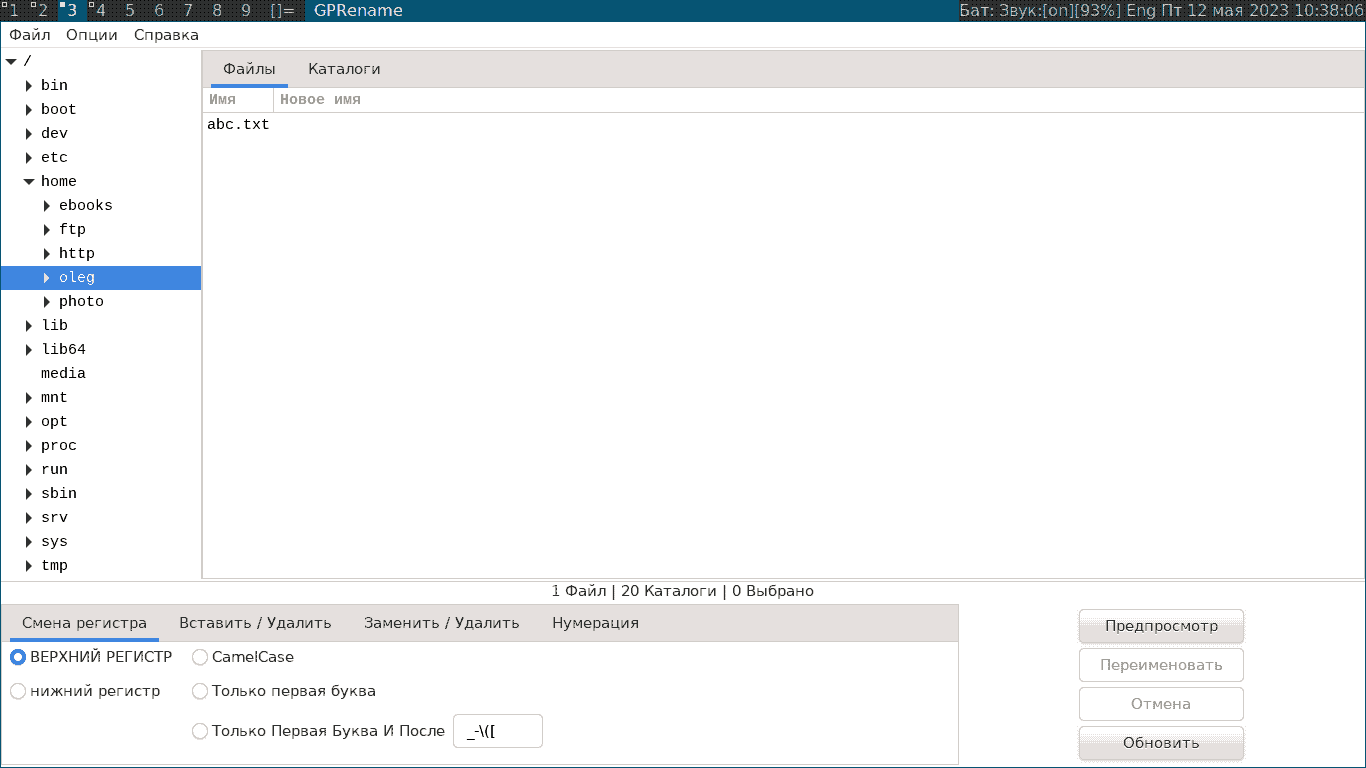Click the separator characters input field
This screenshot has height=768, width=1366.
click(498, 731)
